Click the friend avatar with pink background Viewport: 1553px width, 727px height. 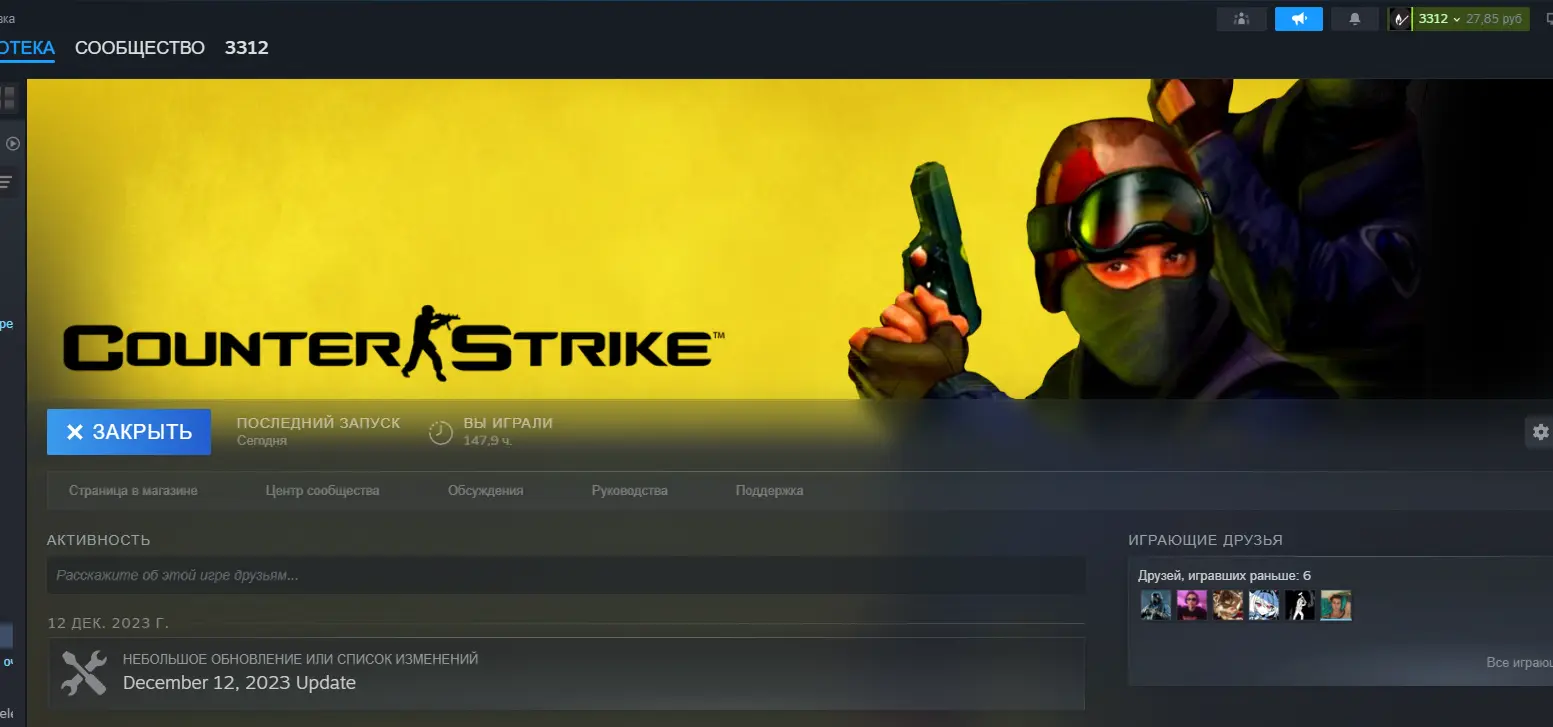pos(1192,605)
